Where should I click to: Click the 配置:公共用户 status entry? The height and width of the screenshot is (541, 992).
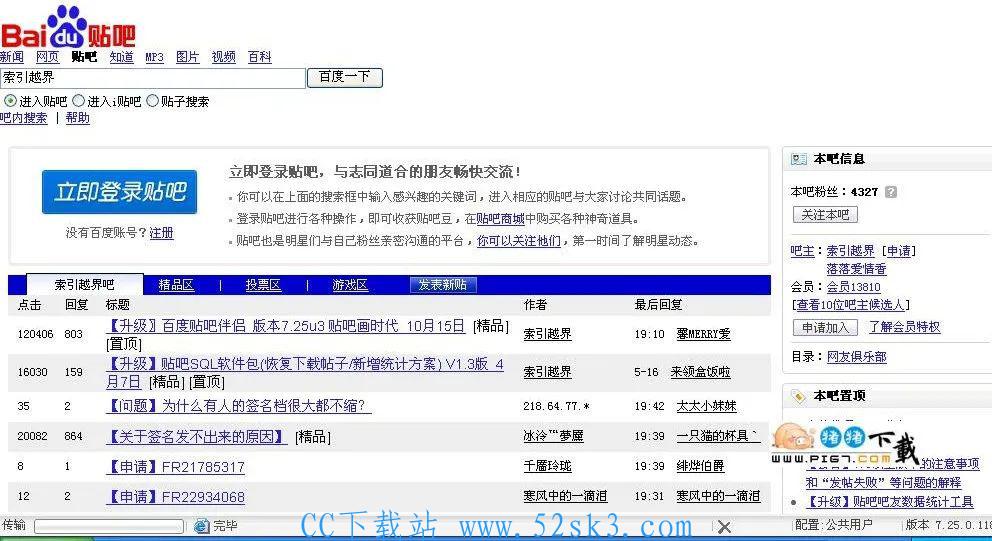pos(834,525)
